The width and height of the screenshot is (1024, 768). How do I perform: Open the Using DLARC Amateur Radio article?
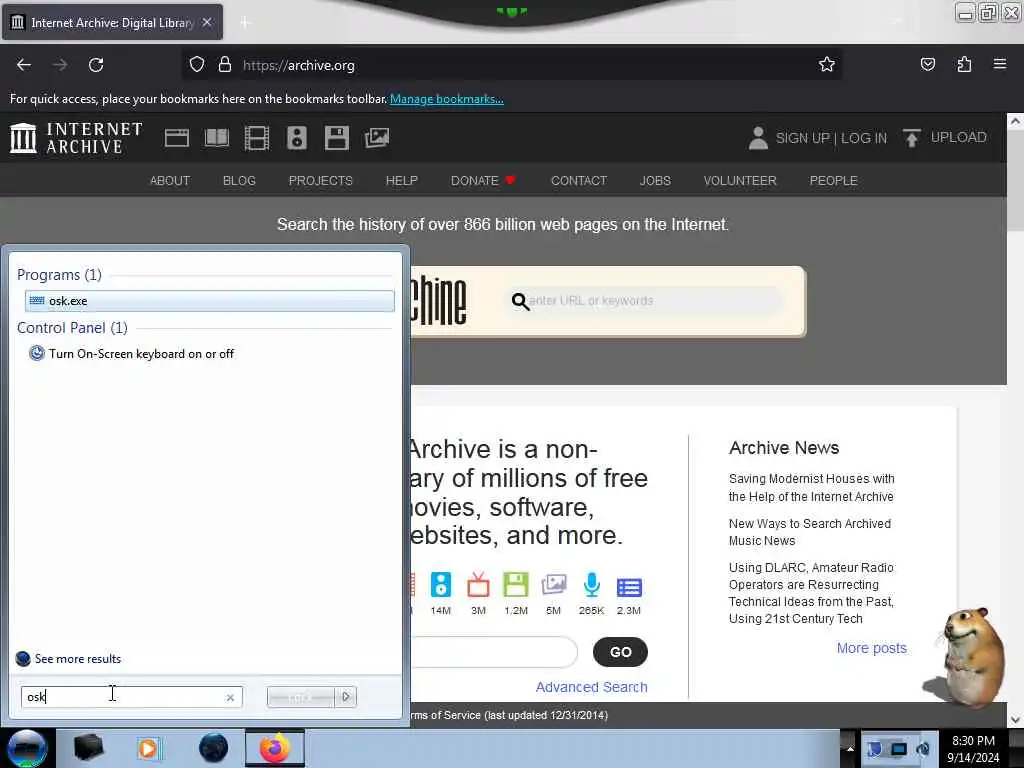point(811,593)
